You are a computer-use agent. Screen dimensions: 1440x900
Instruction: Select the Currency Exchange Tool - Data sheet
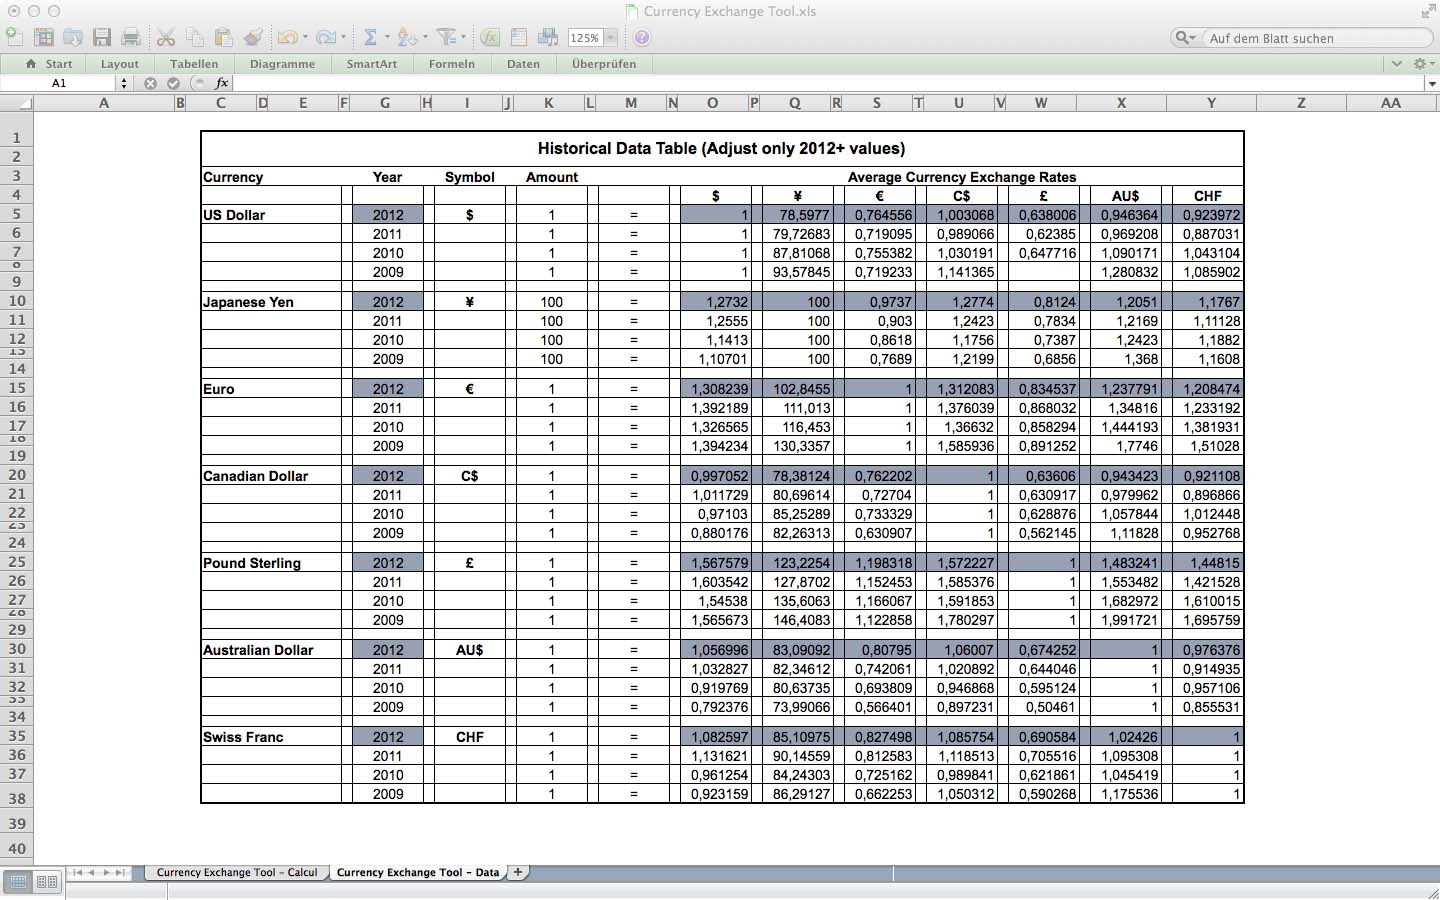[x=418, y=872]
